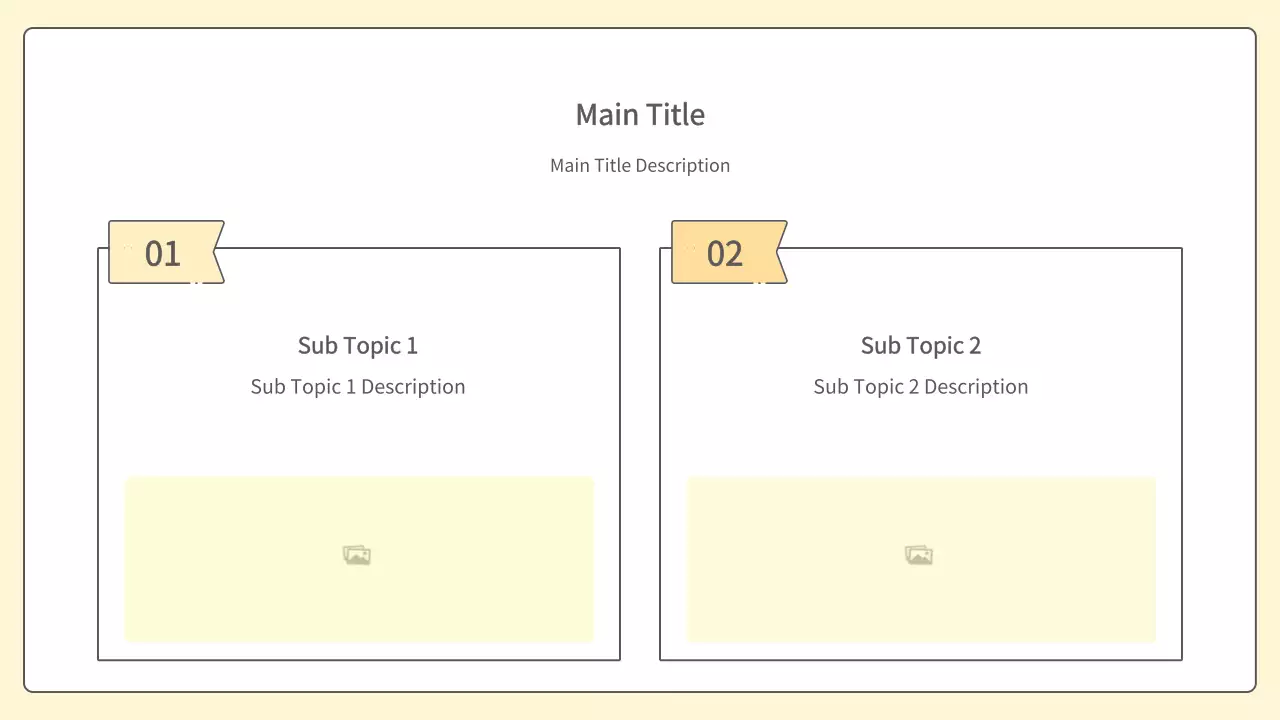The height and width of the screenshot is (720, 1280).
Task: Click the word "Title" in the main heading
Action: point(674,115)
